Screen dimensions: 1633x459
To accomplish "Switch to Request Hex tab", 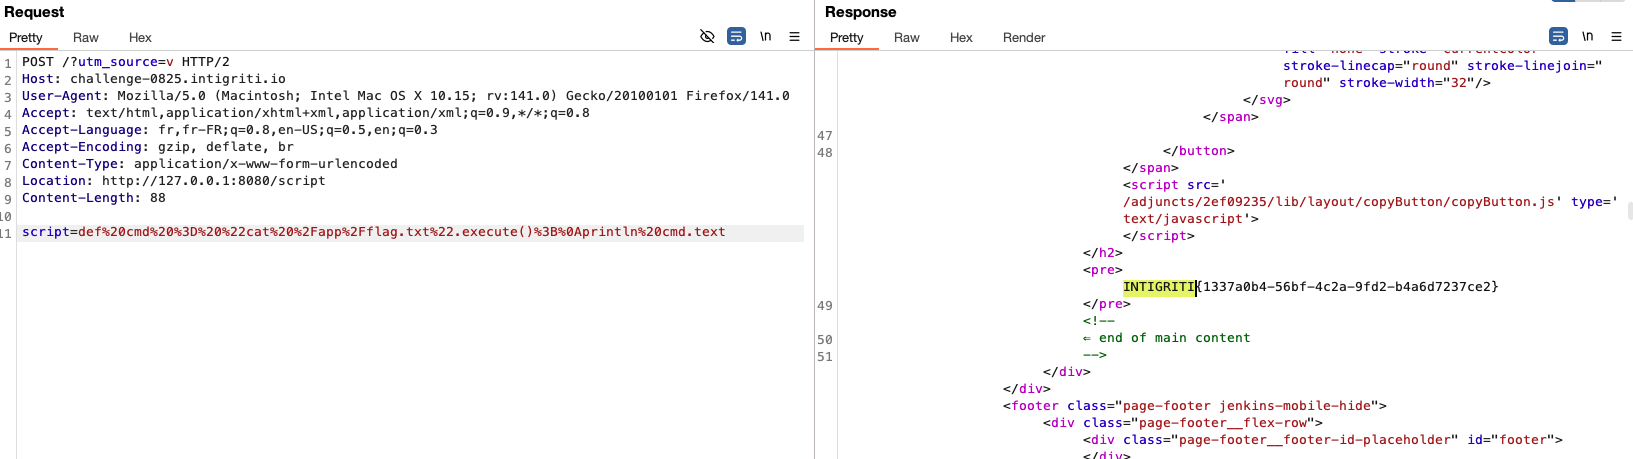I will tap(140, 38).
